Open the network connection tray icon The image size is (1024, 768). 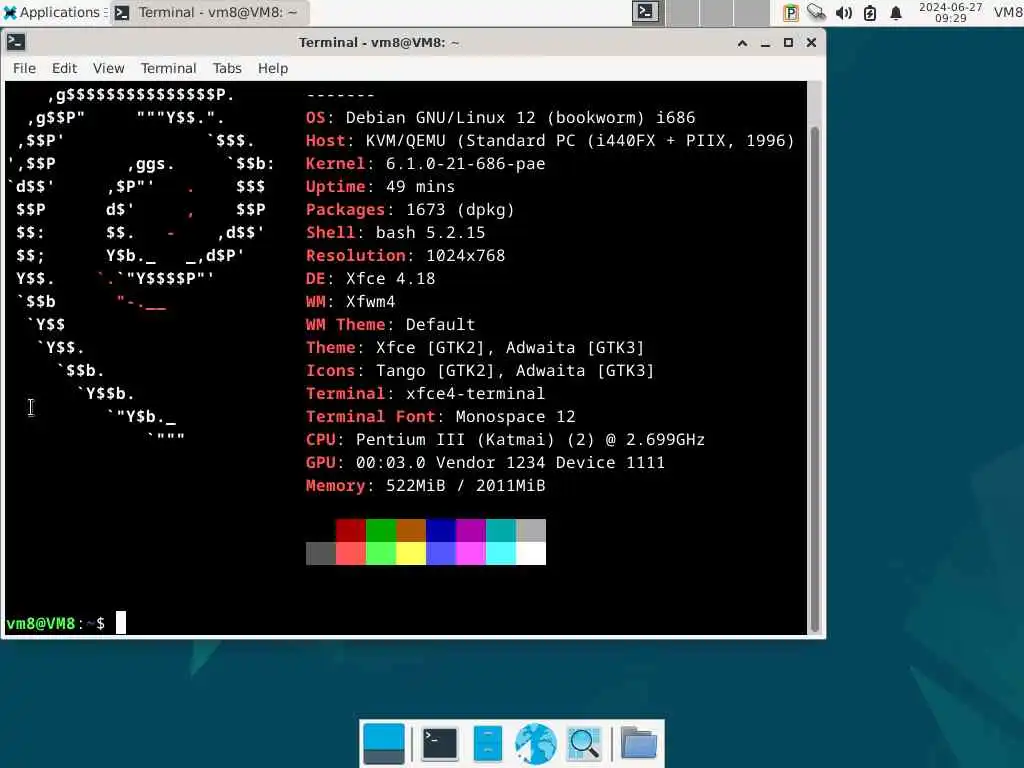[816, 12]
